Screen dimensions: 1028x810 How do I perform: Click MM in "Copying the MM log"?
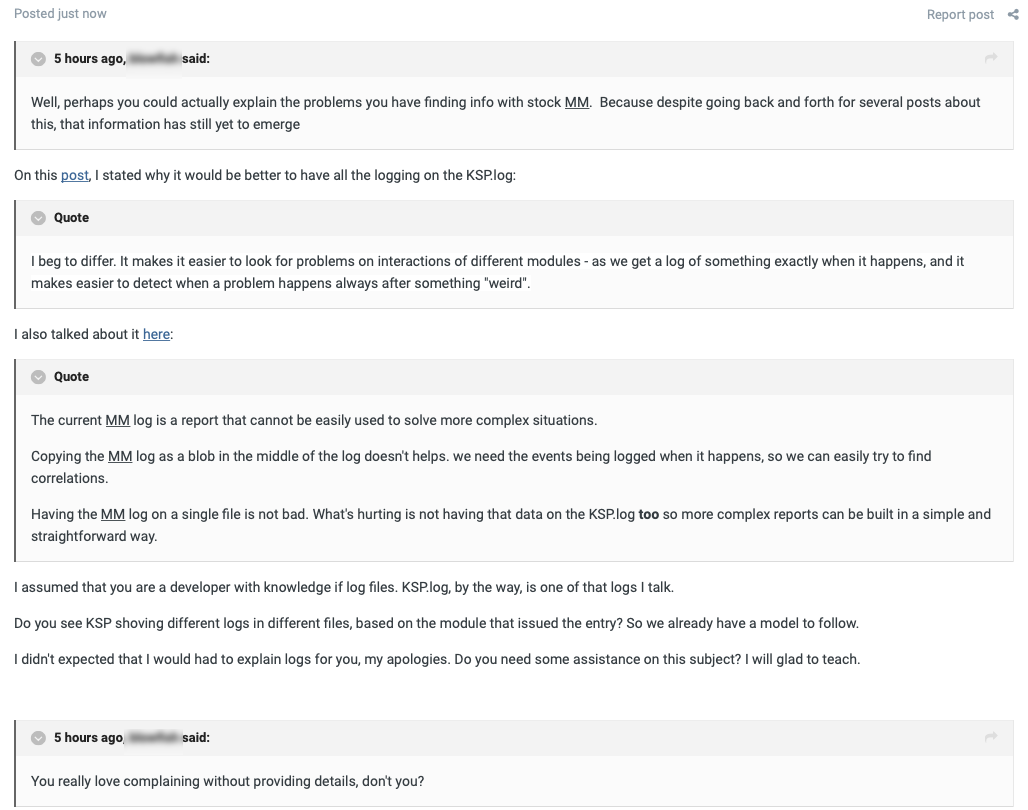(120, 456)
